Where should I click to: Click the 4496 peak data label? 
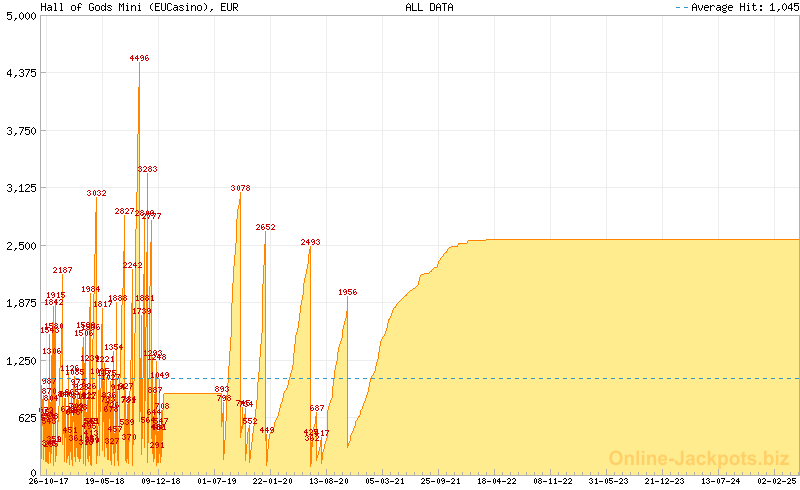coord(139,59)
